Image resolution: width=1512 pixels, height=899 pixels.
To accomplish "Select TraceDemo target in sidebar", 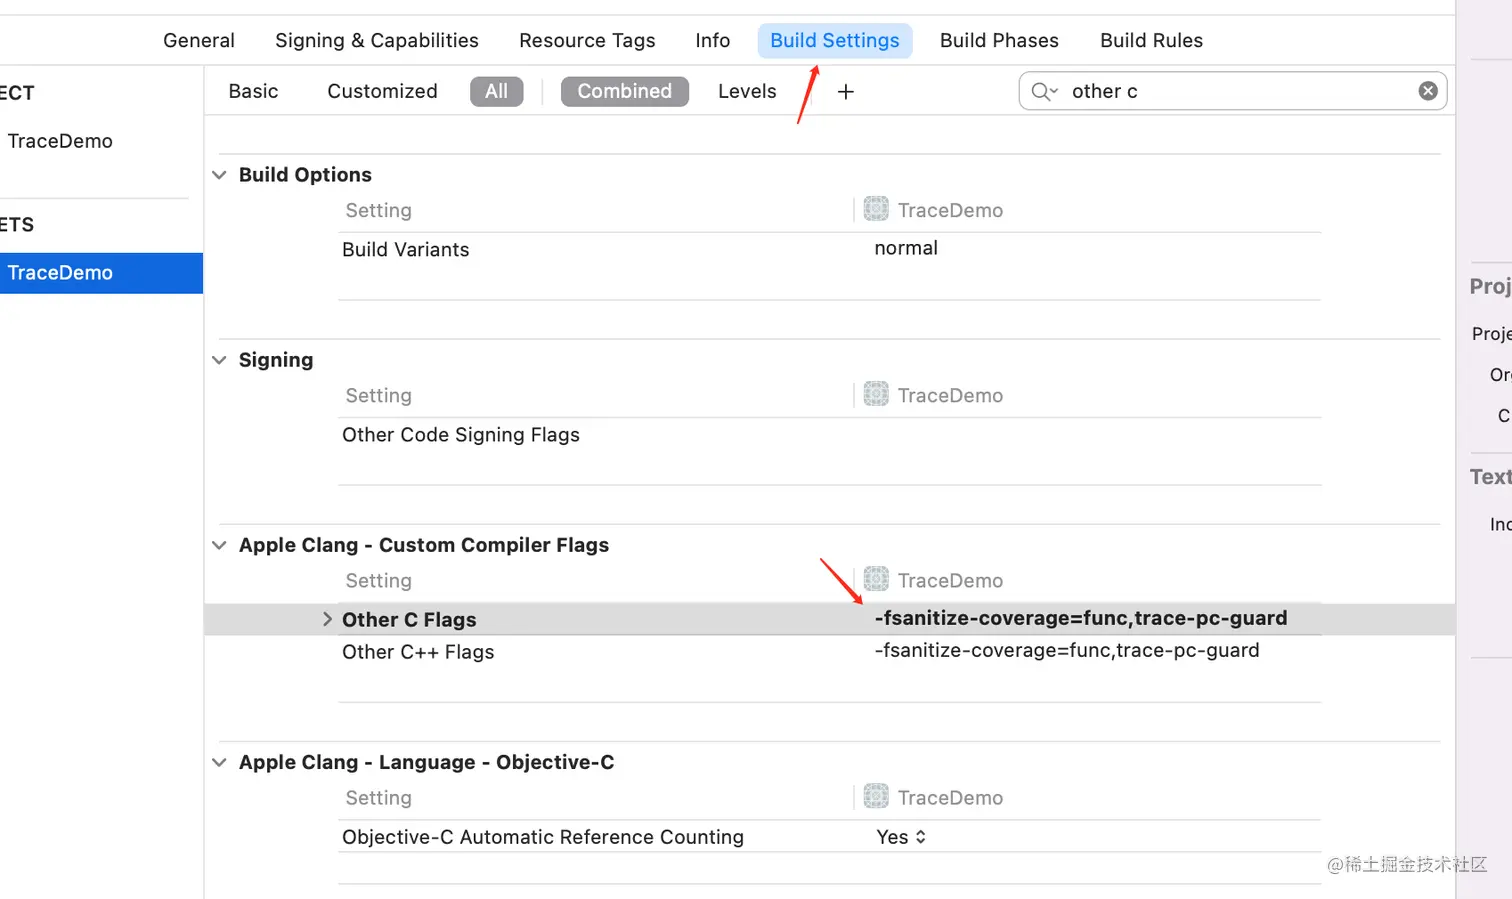I will (60, 273).
